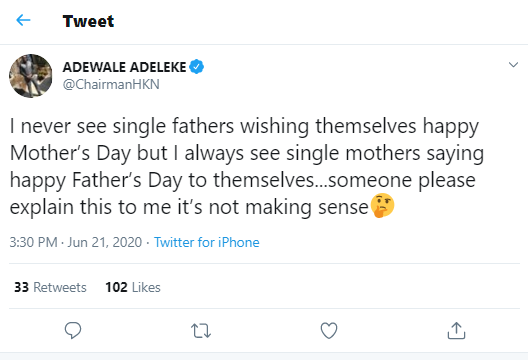Click the 3:30 PM timestamp
This screenshot has width=528, height=360.
point(33,242)
